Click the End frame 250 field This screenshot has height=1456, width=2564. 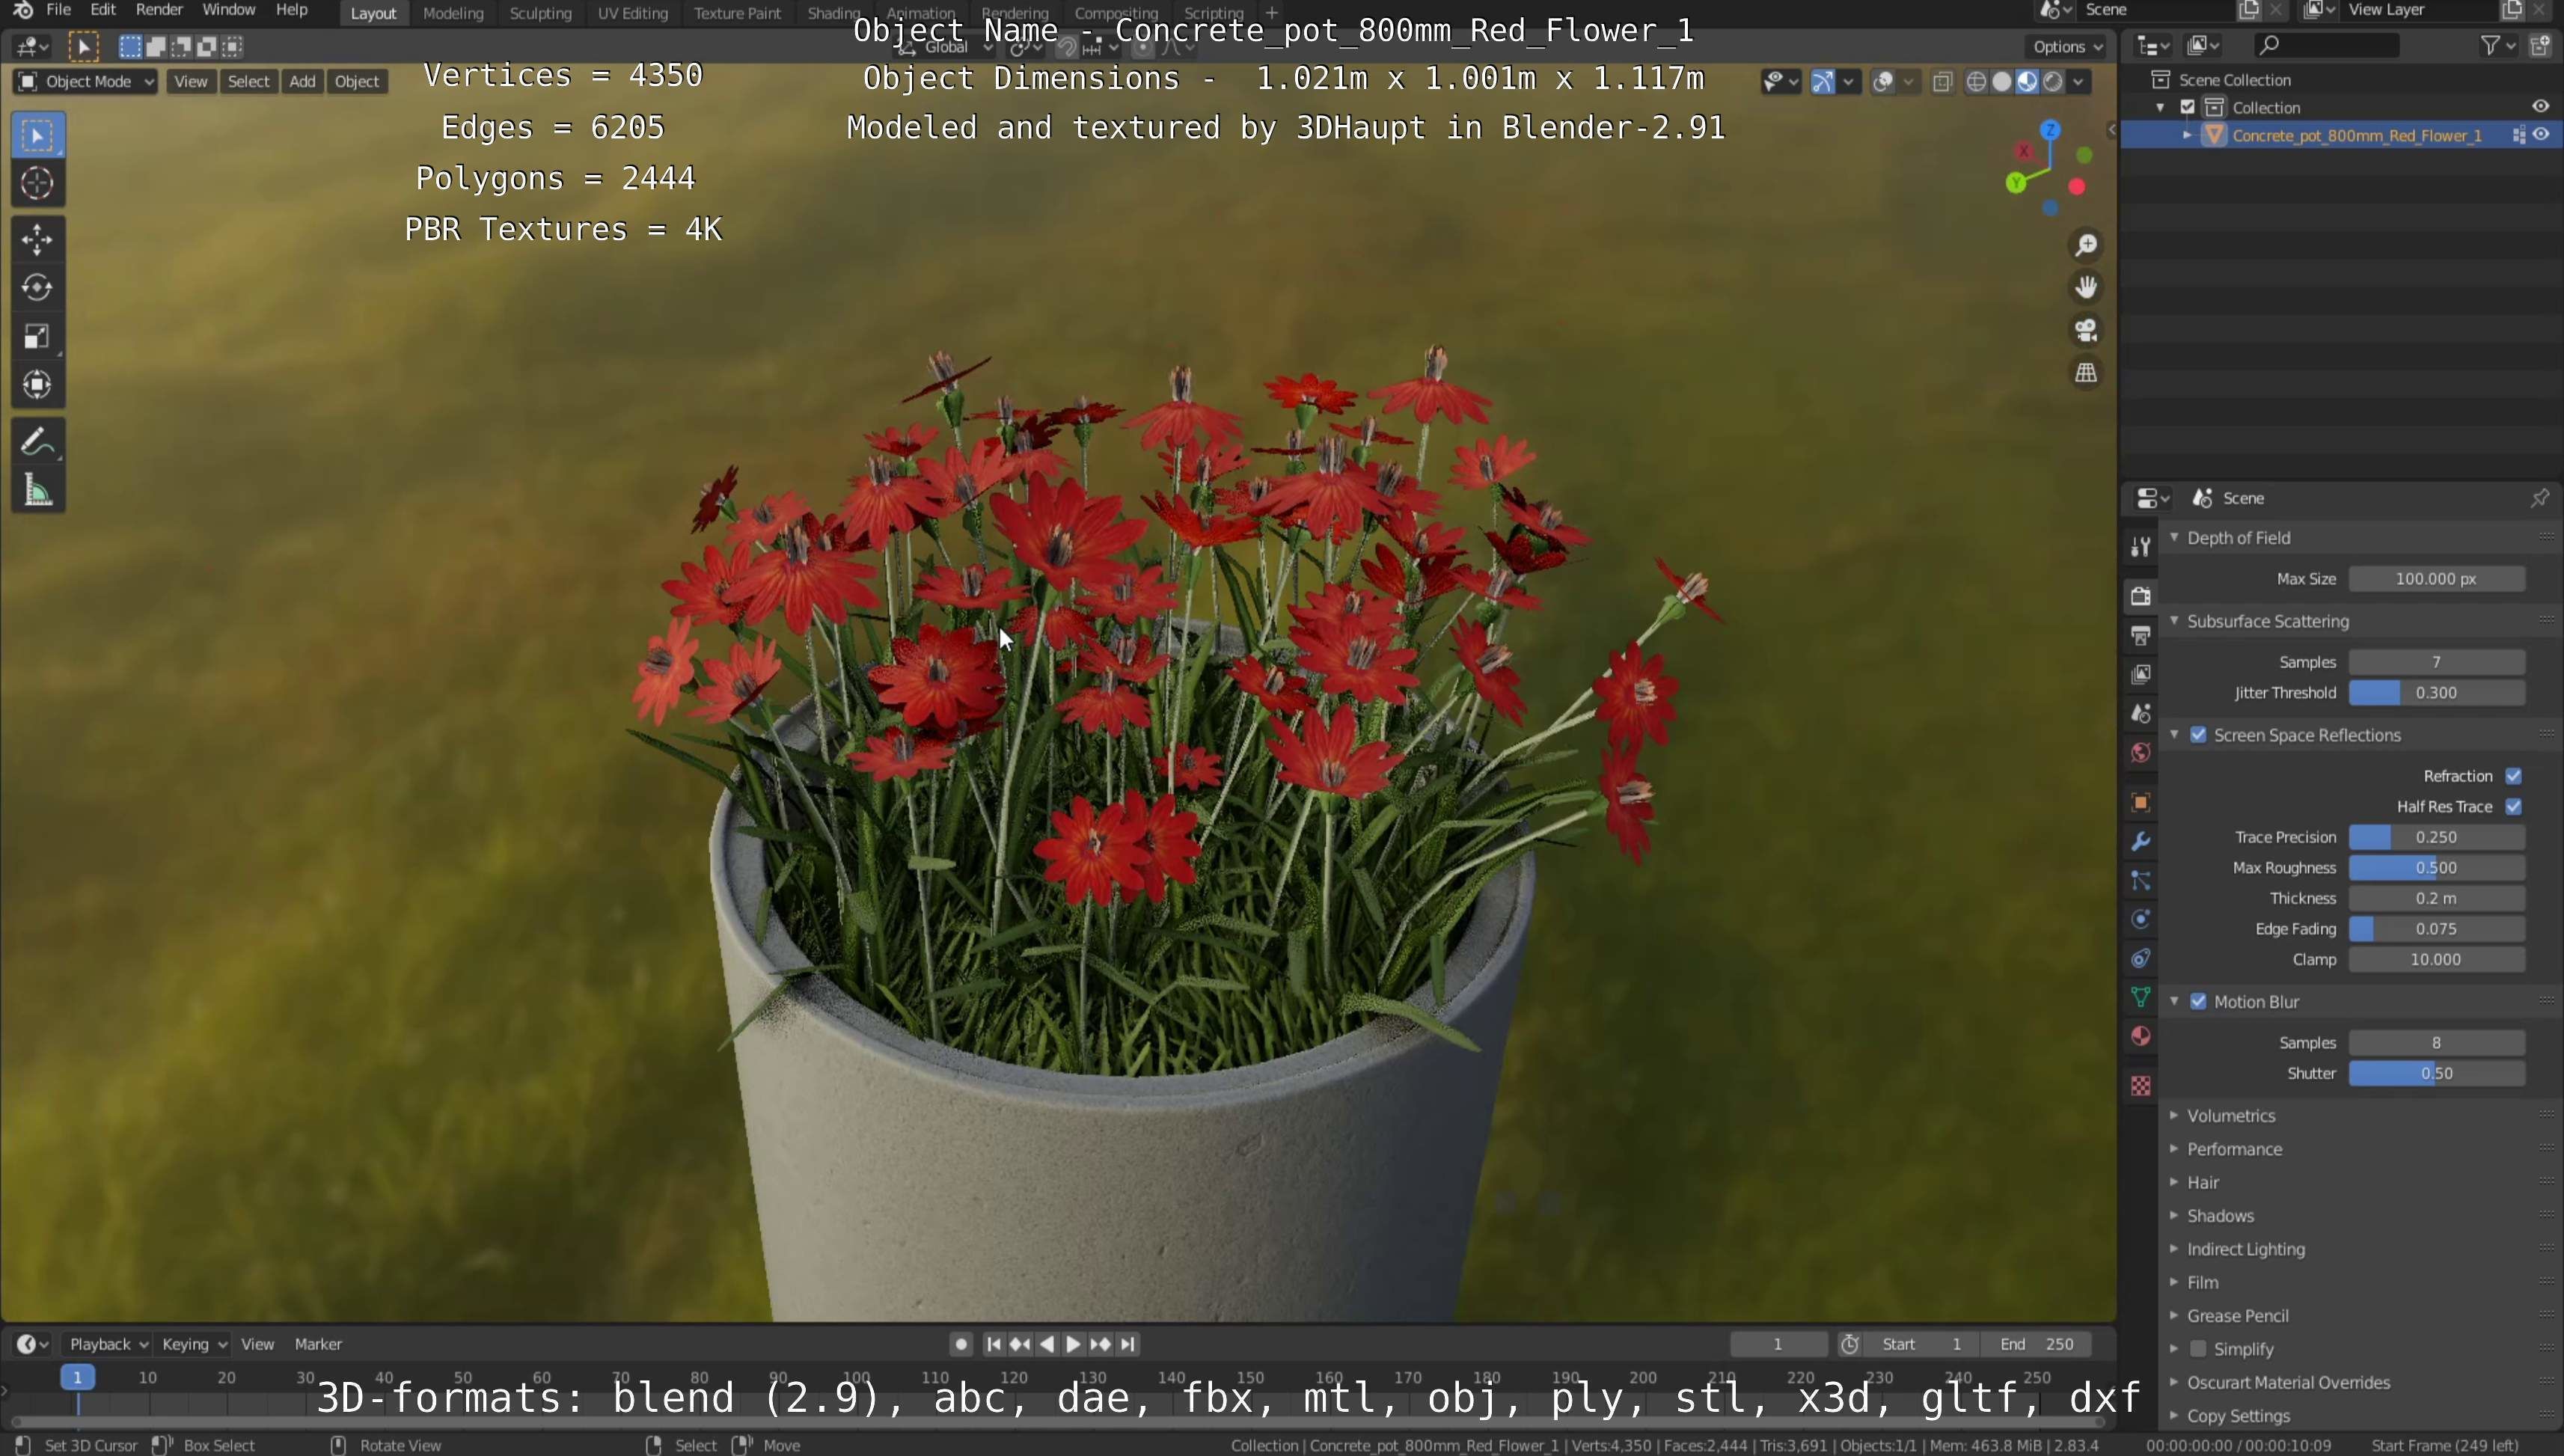point(2036,1344)
